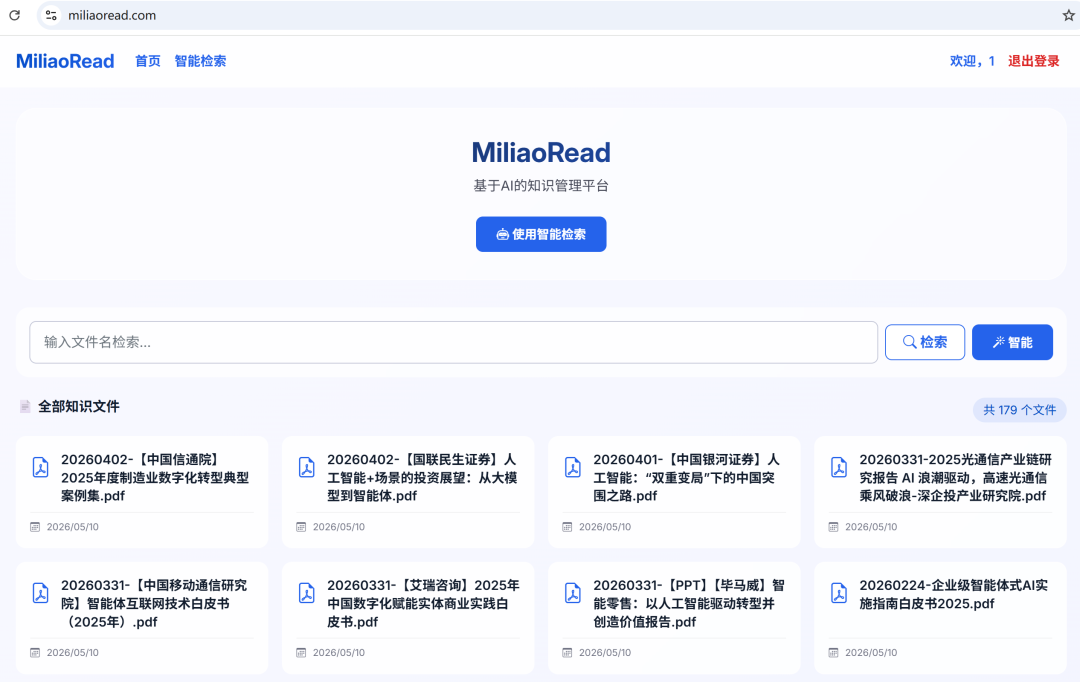Focus the 输入文件名检索 input field
Image resolution: width=1080 pixels, height=682 pixels.
point(453,342)
